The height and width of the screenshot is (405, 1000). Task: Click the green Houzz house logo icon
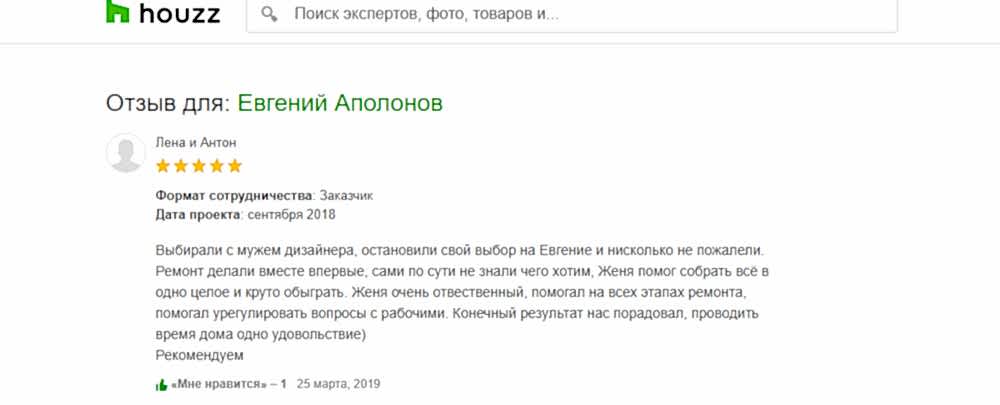coord(119,11)
